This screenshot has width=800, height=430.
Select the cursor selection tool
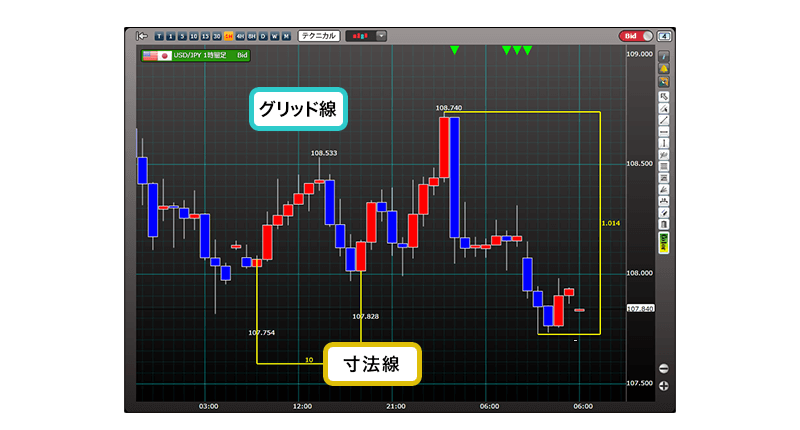click(x=664, y=96)
